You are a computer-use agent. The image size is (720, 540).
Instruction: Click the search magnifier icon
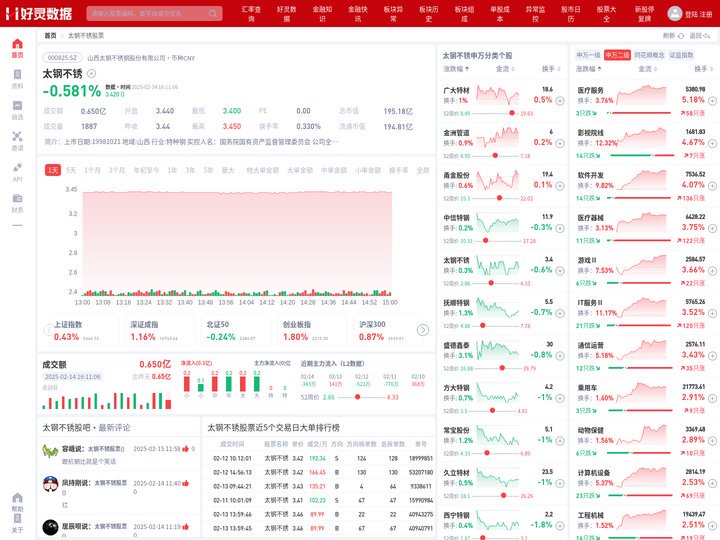pos(213,13)
